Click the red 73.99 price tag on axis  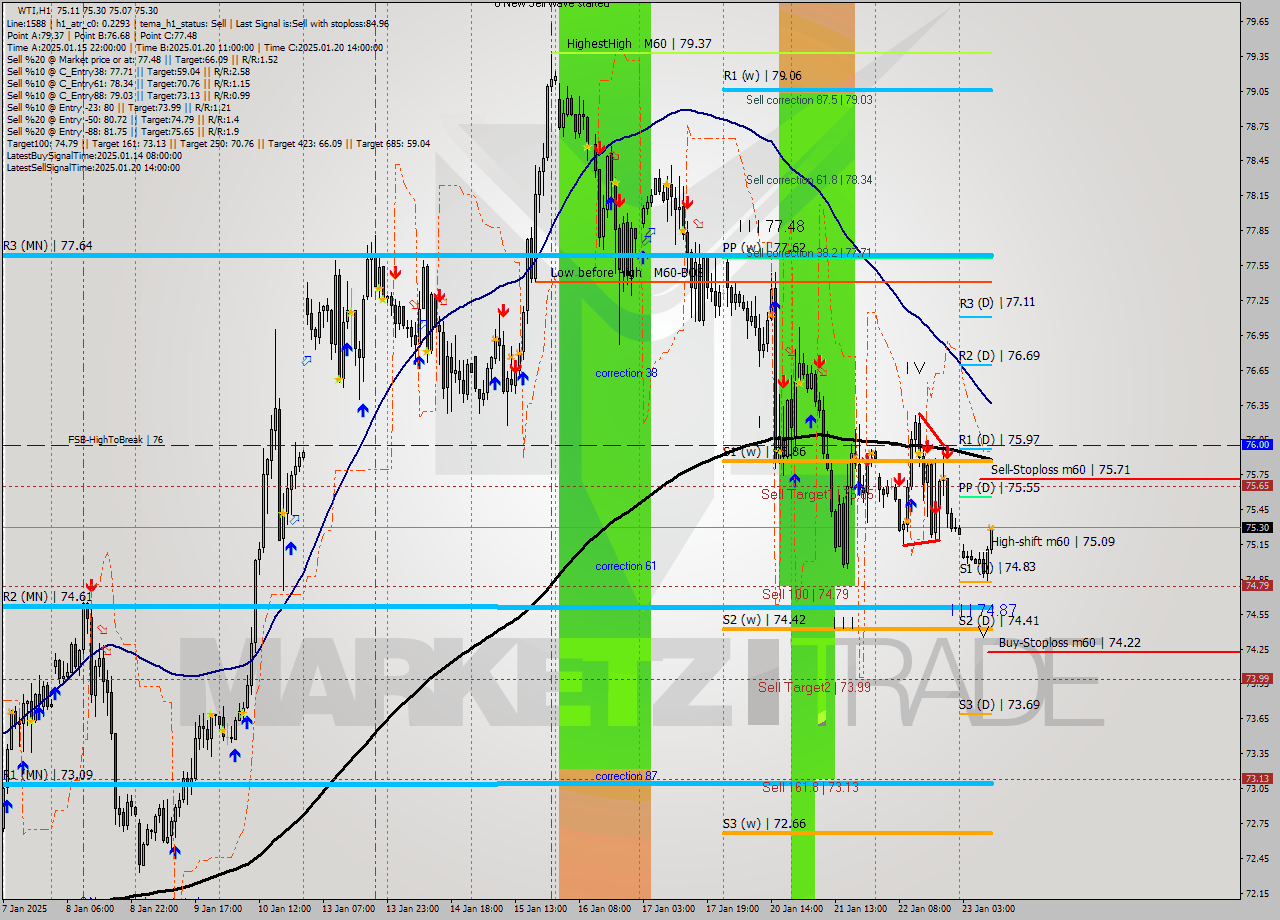pos(1257,678)
